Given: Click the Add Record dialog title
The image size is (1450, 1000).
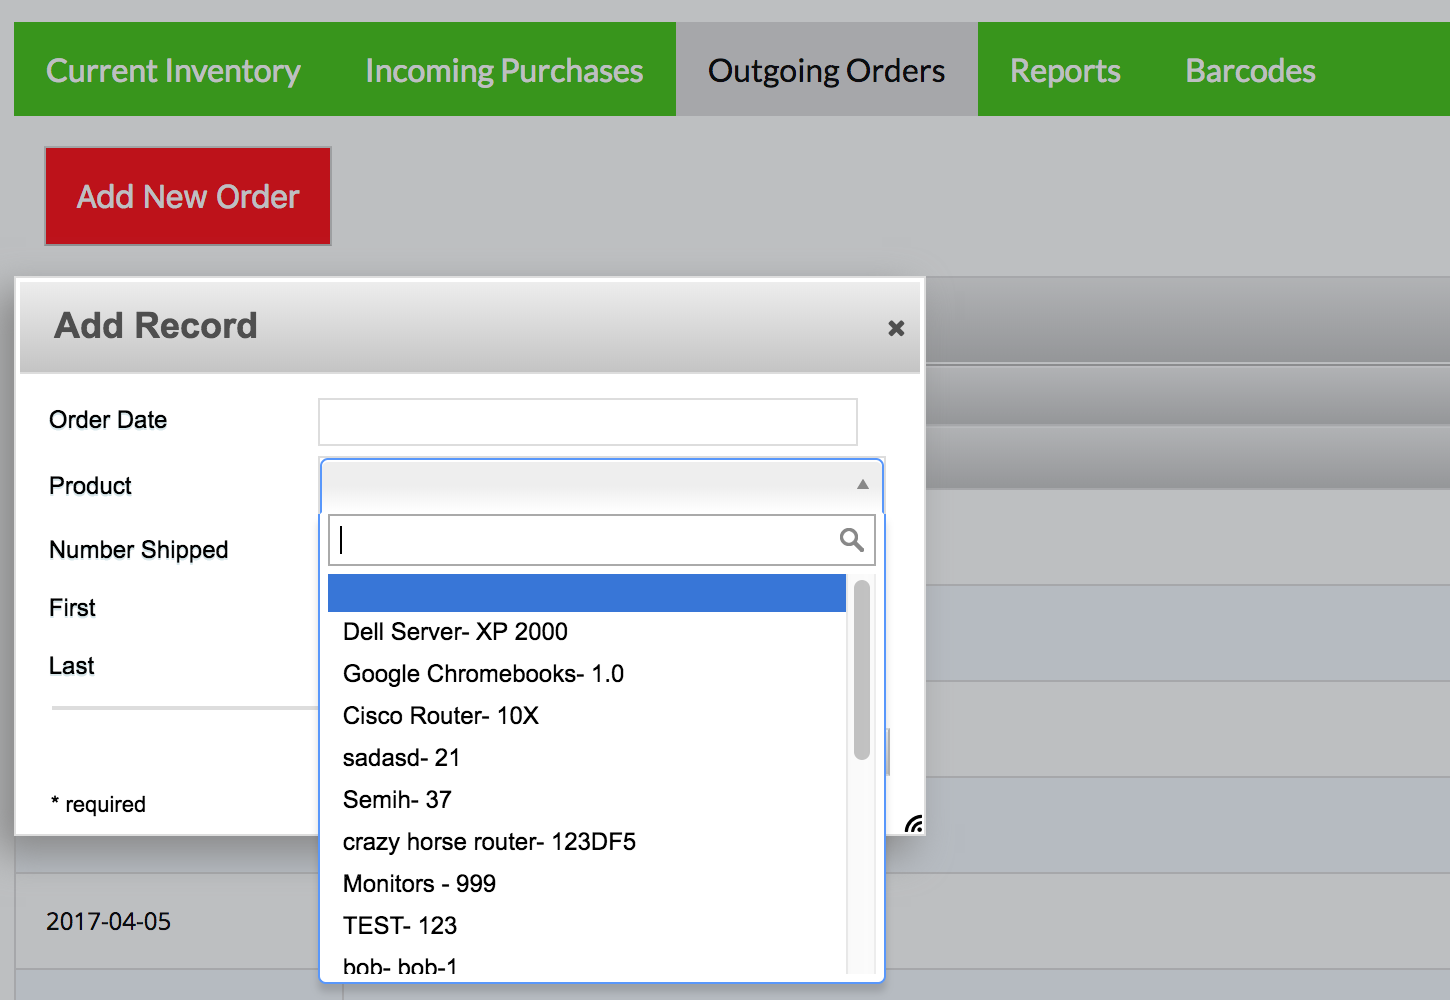Looking at the screenshot, I should click(x=156, y=326).
